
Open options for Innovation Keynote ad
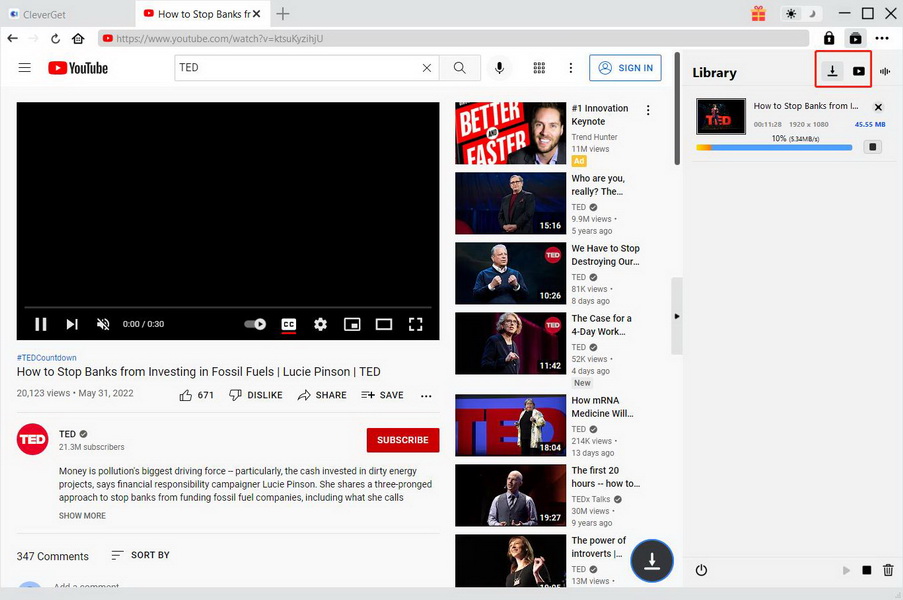(x=648, y=110)
